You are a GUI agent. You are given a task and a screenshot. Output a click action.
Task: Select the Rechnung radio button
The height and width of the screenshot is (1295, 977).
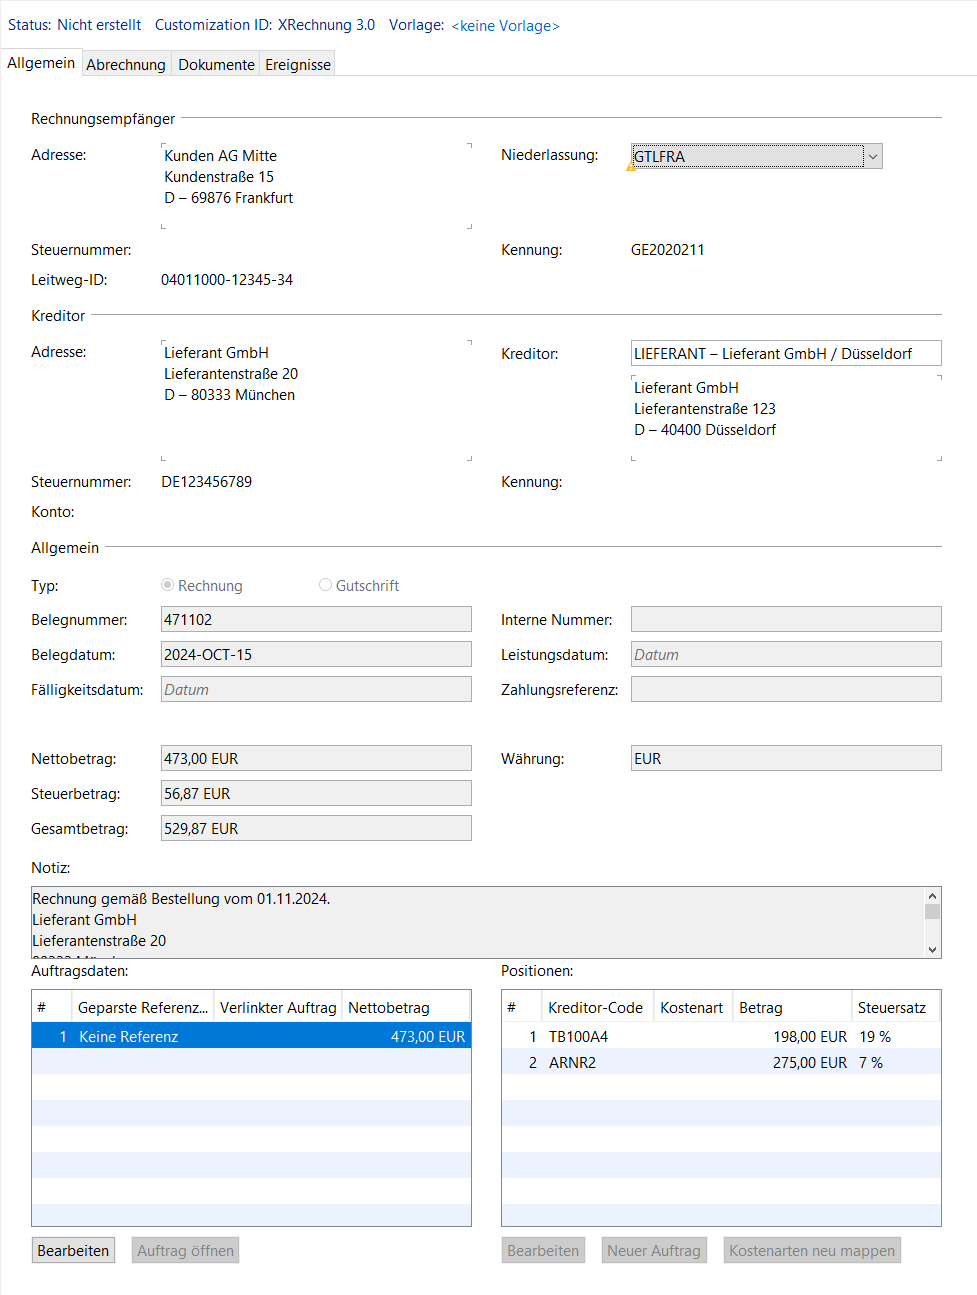pyautogui.click(x=167, y=585)
